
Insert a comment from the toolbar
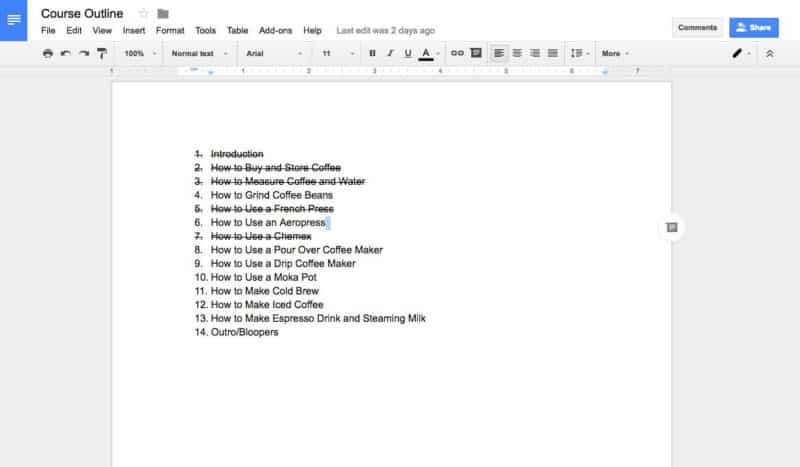pyautogui.click(x=476, y=53)
